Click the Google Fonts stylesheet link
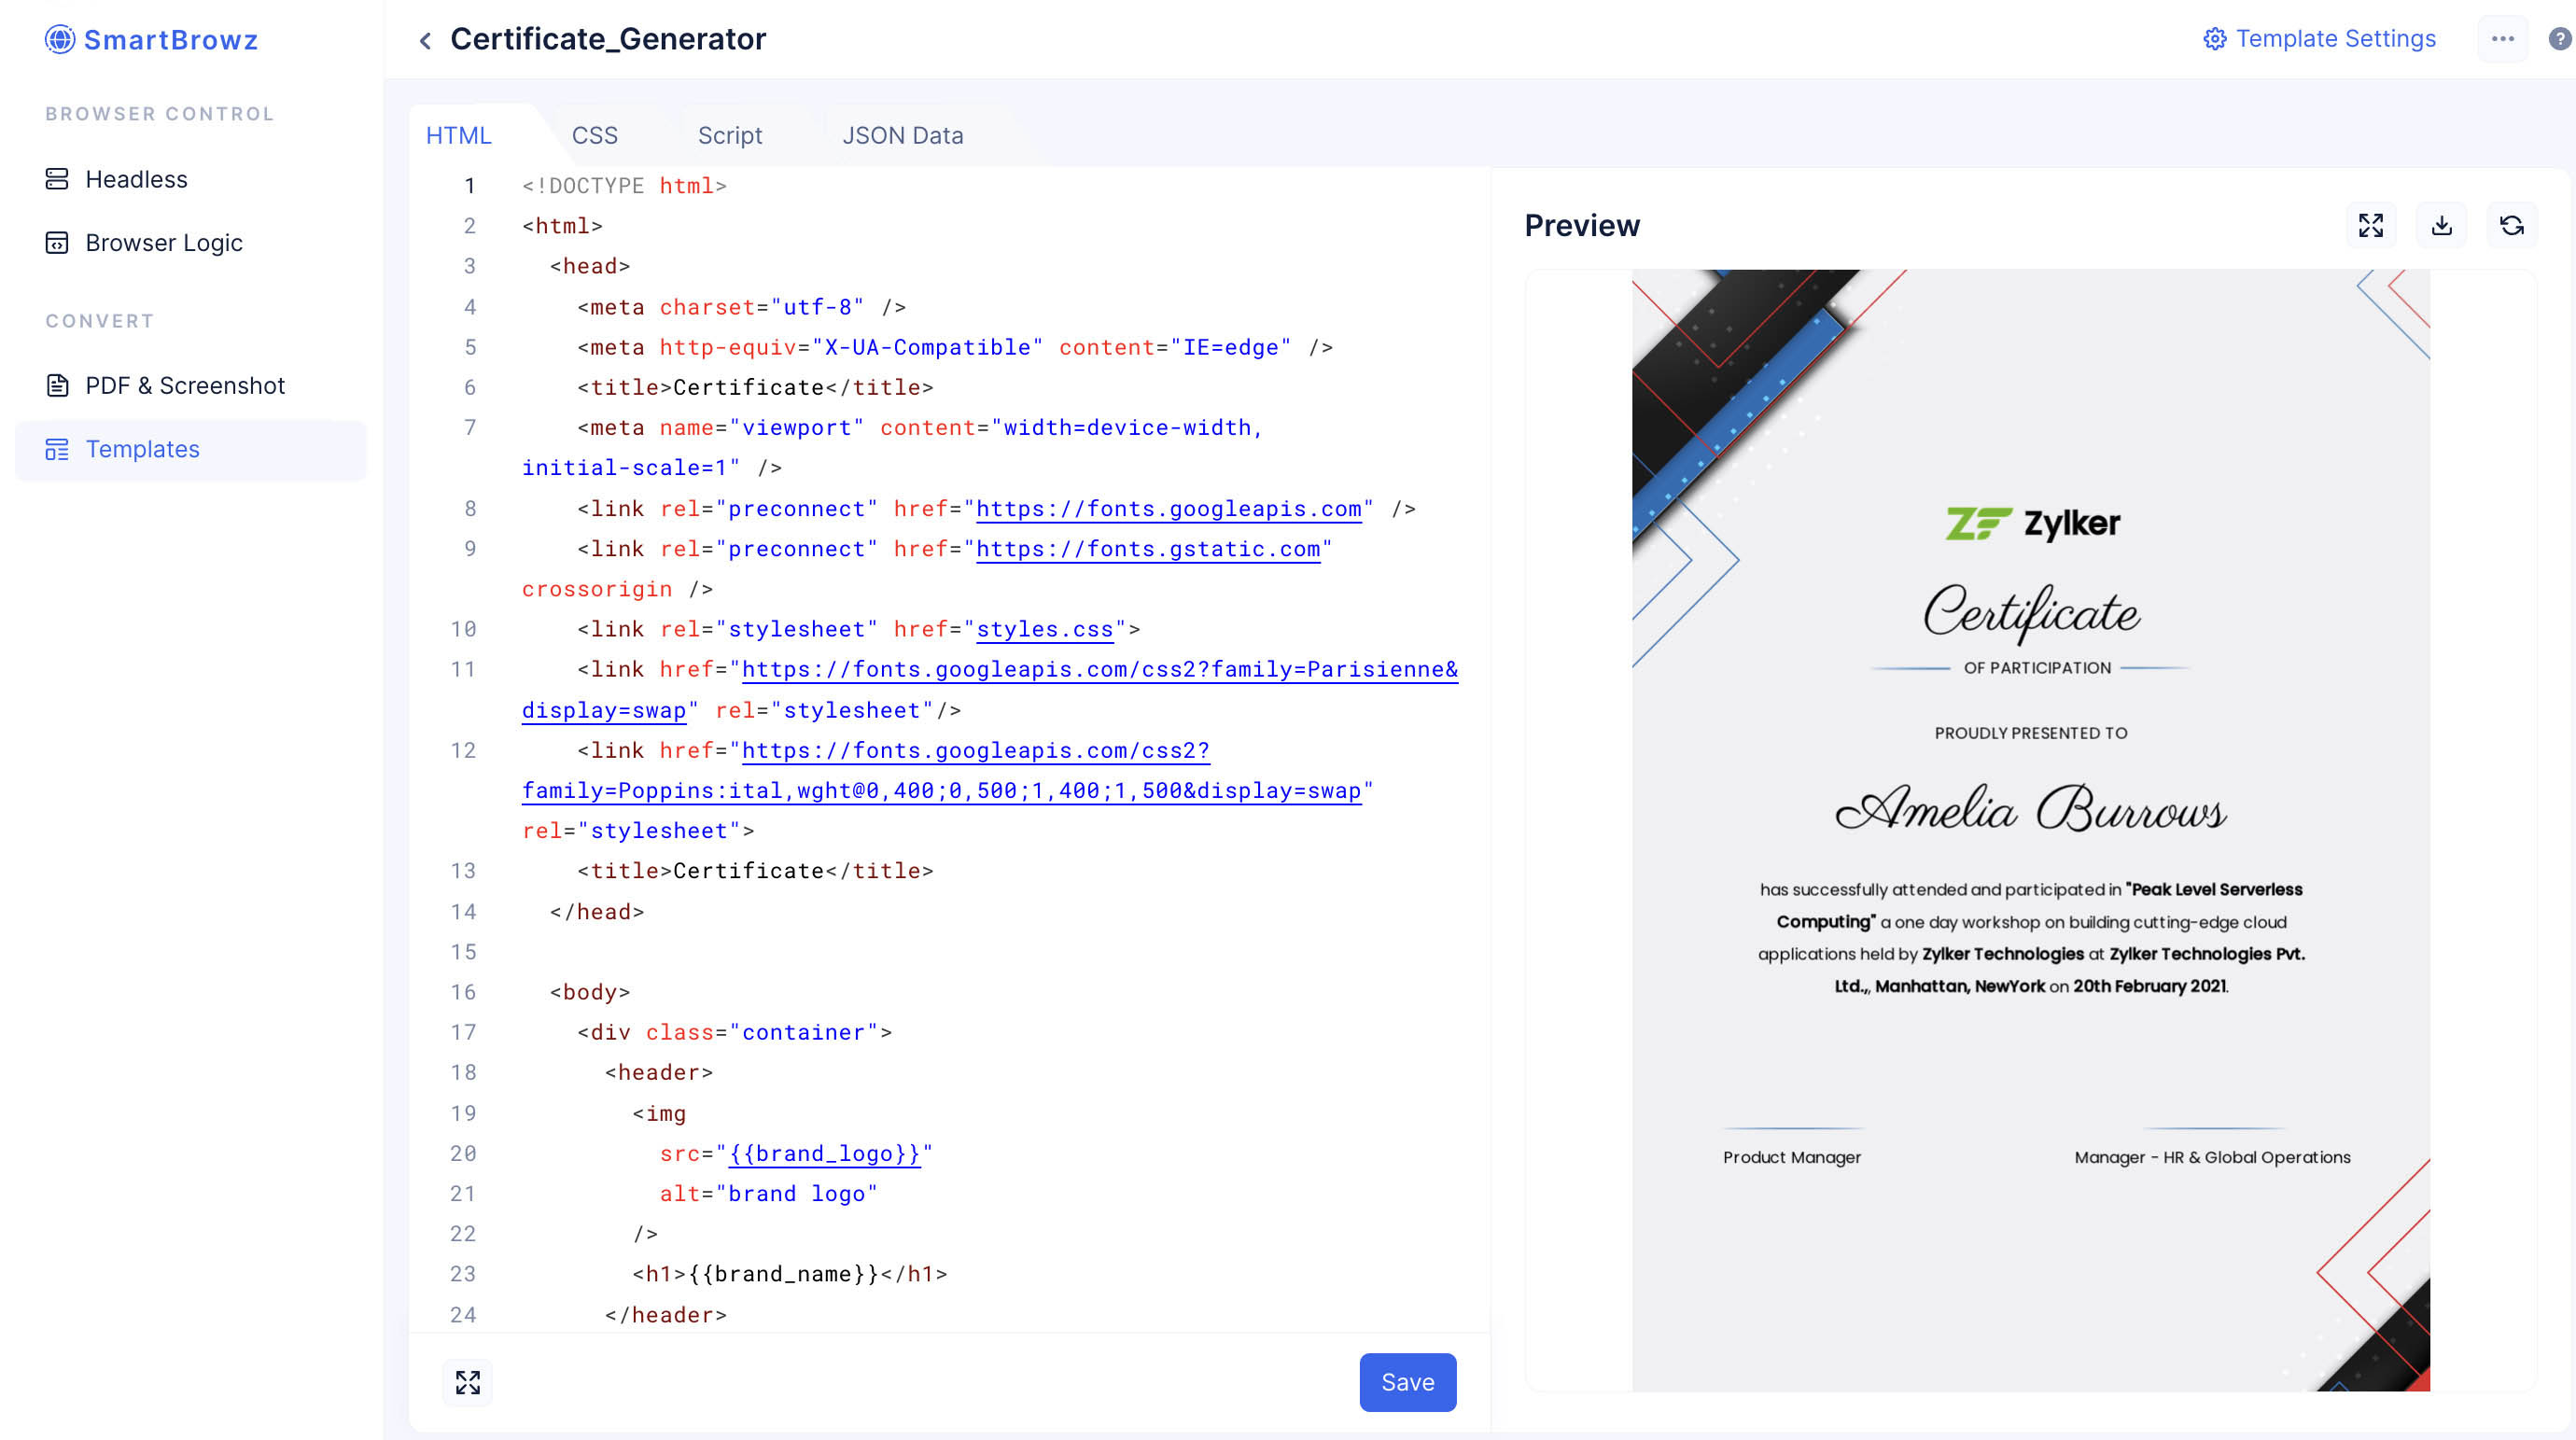This screenshot has width=2576, height=1440. (991, 690)
